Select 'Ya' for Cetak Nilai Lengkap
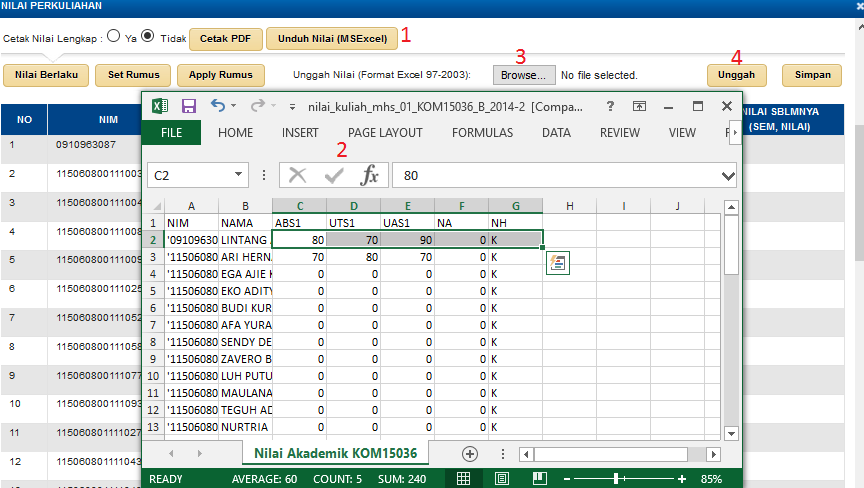864x488 pixels. coord(114,36)
